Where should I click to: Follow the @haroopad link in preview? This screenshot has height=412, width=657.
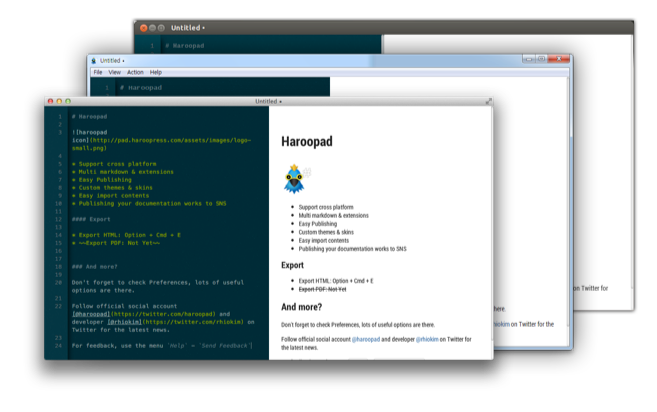(x=366, y=339)
